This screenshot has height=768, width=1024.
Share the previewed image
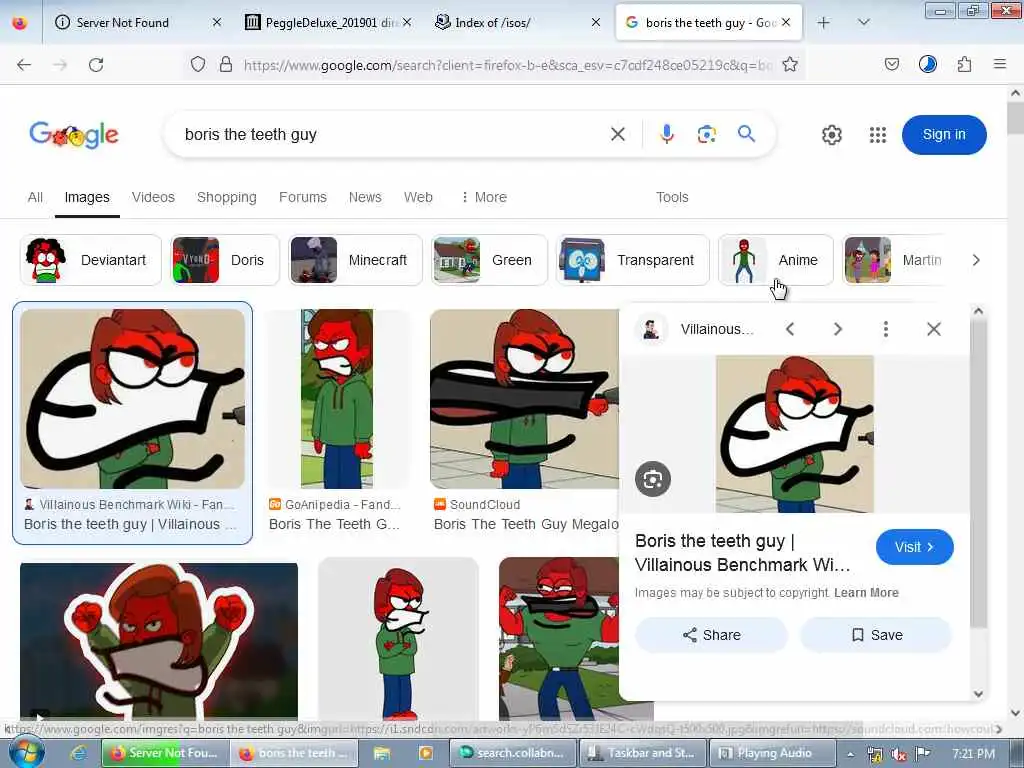711,635
